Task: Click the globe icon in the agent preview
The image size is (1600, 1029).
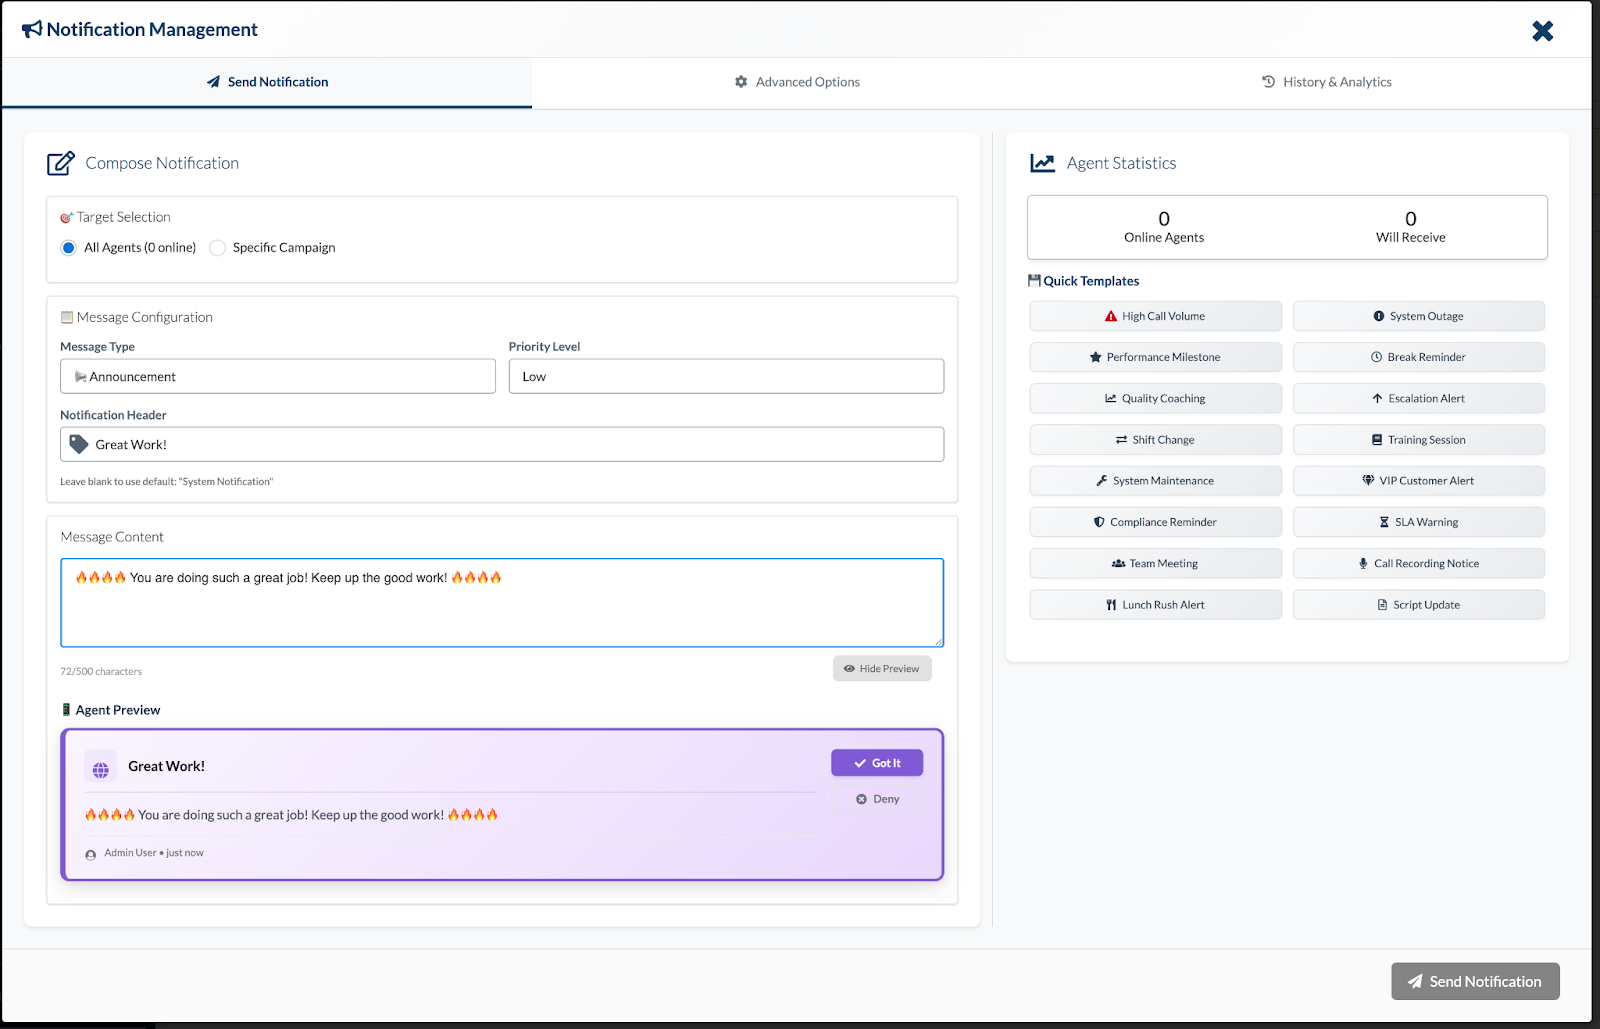Action: 101,766
